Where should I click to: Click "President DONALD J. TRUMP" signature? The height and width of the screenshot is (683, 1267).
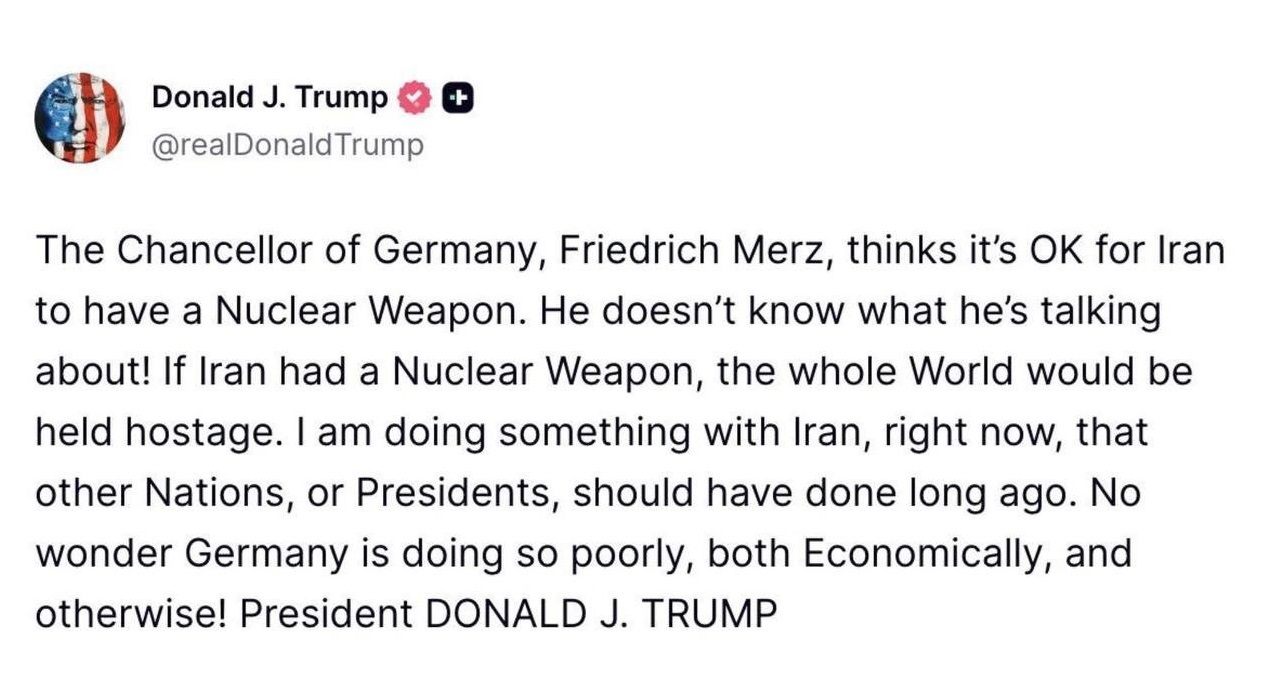(x=507, y=614)
